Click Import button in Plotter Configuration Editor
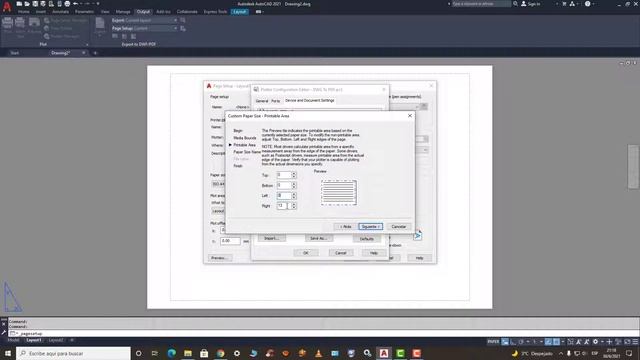The height and width of the screenshot is (360, 640). (x=272, y=238)
